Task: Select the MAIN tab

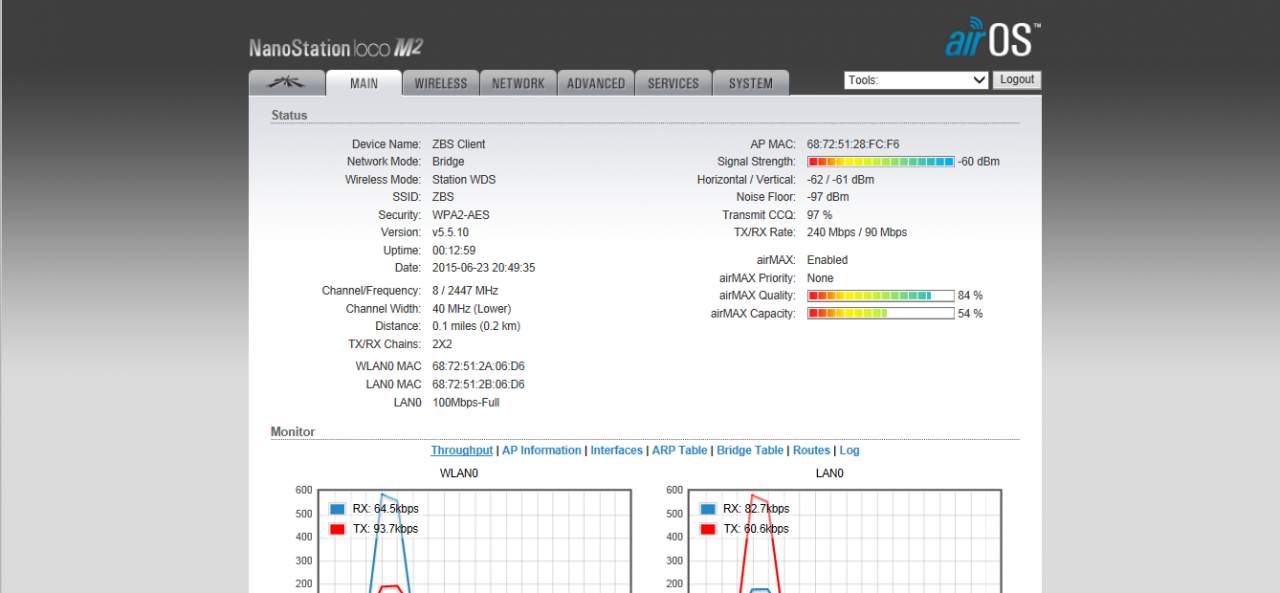Action: [x=364, y=83]
